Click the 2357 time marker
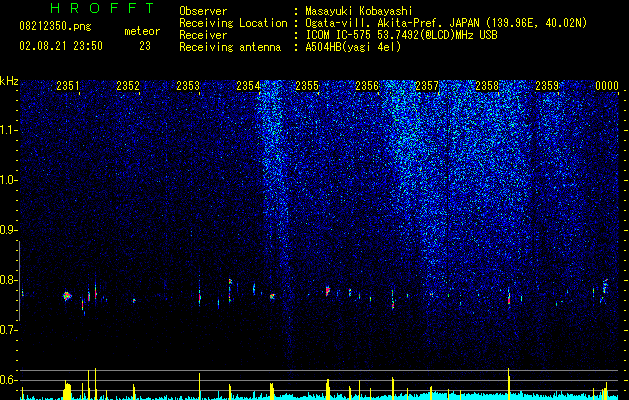Viewport: 629px width, 400px height. (x=427, y=86)
